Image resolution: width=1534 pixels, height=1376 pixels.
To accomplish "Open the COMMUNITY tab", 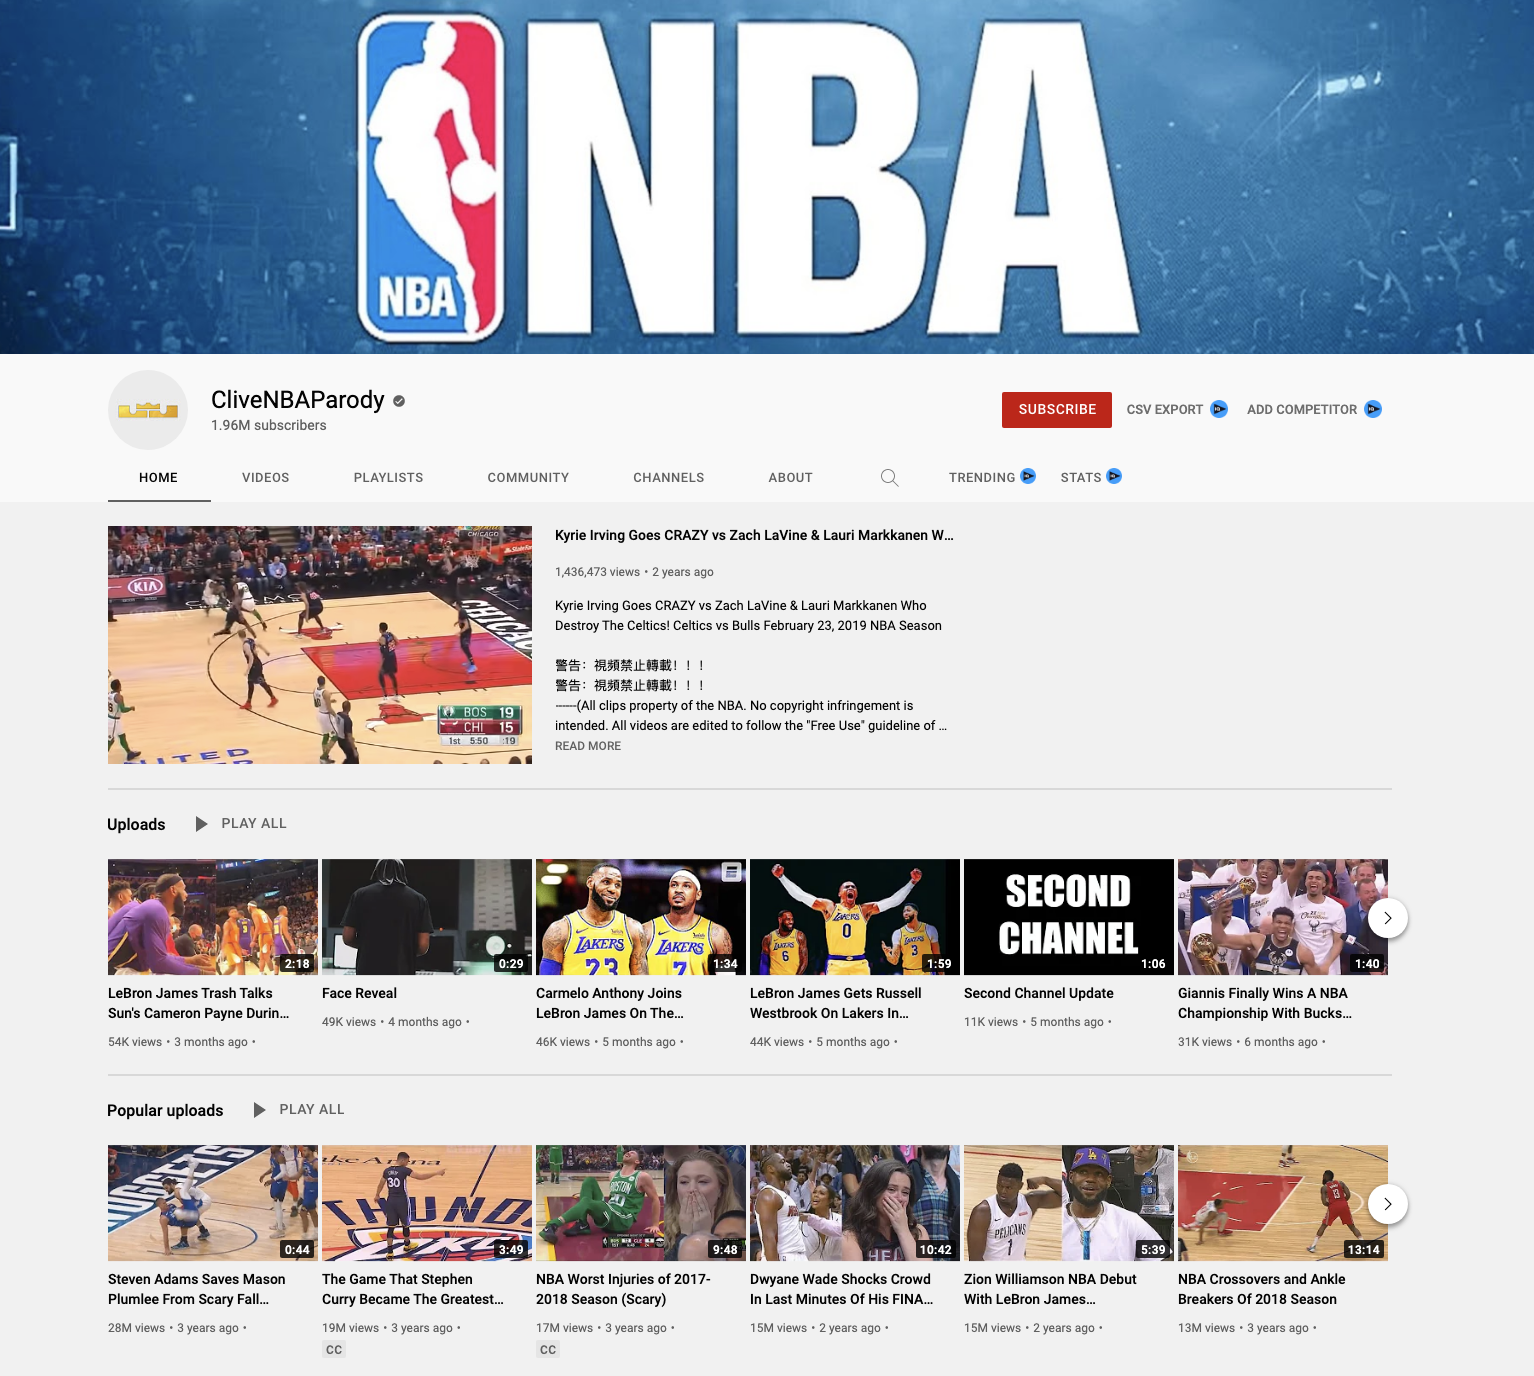I will click(x=528, y=478).
